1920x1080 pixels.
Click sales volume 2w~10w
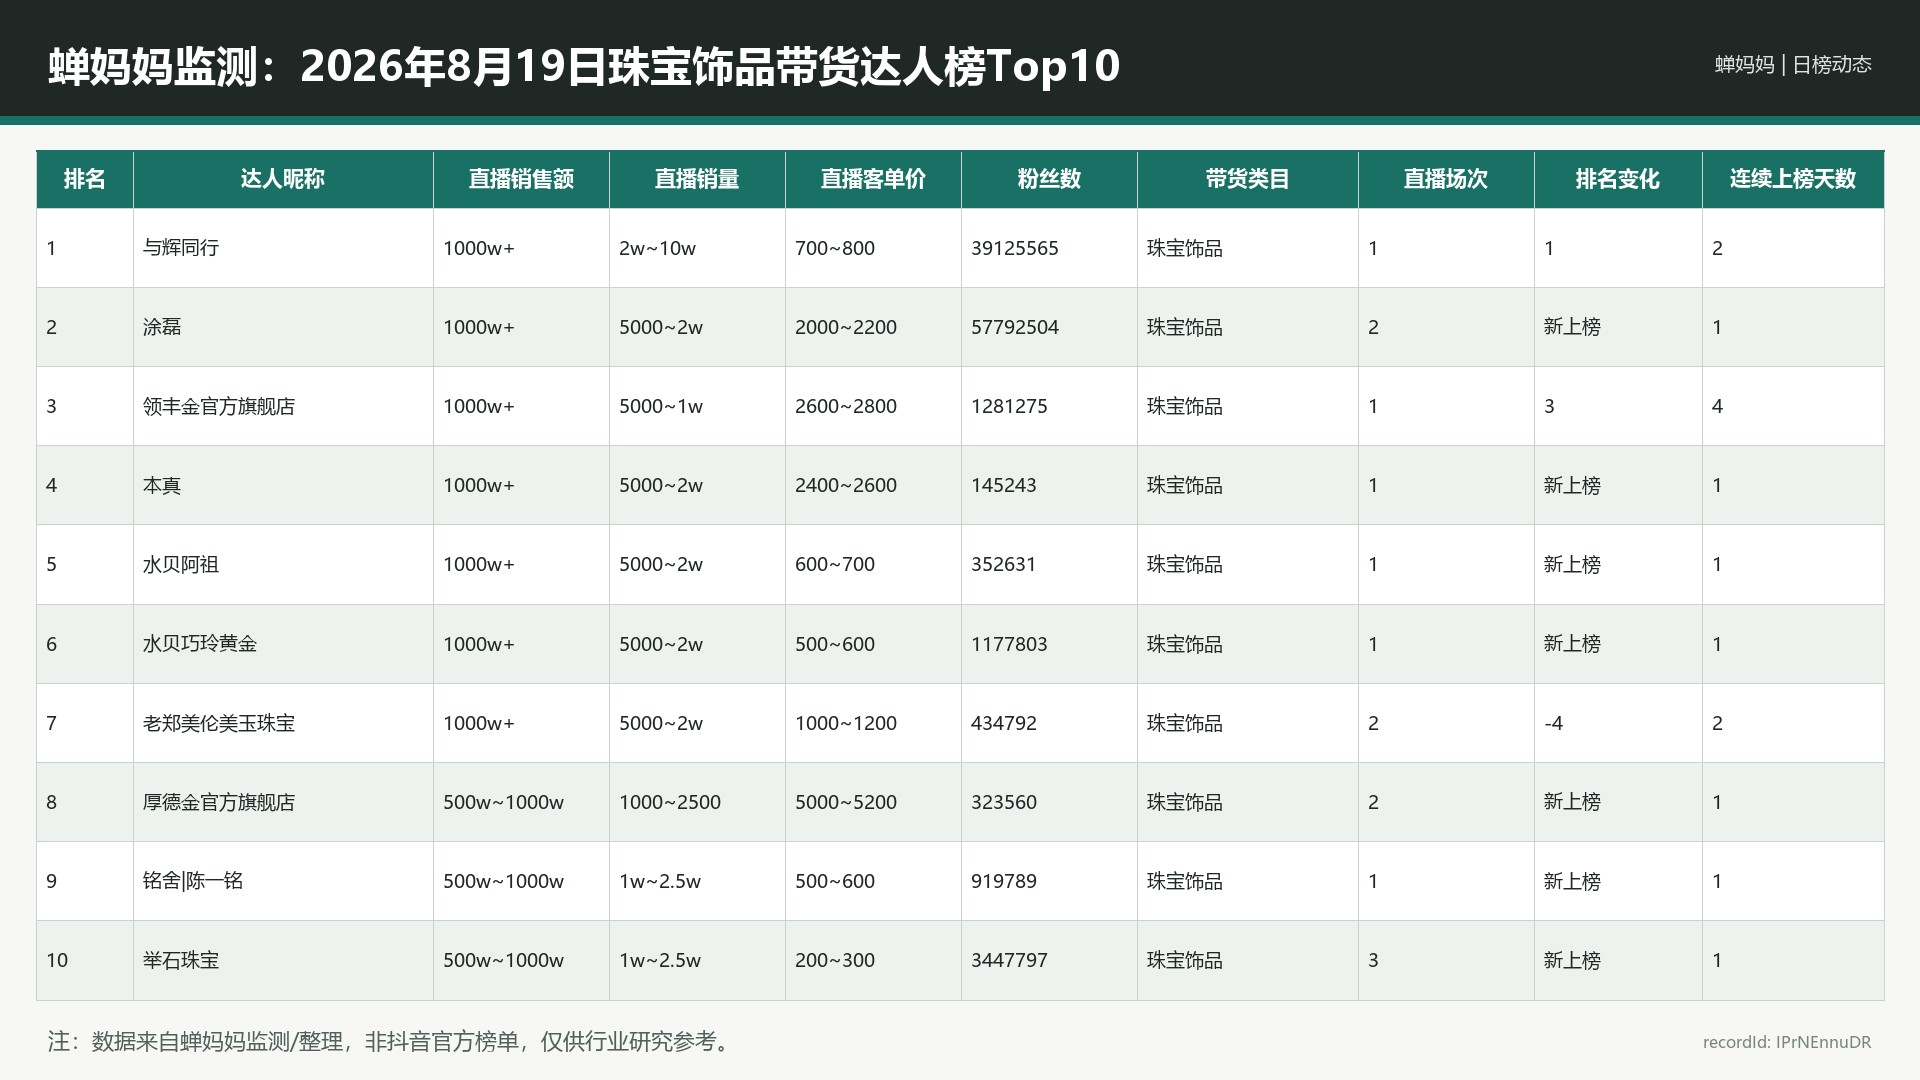click(657, 248)
